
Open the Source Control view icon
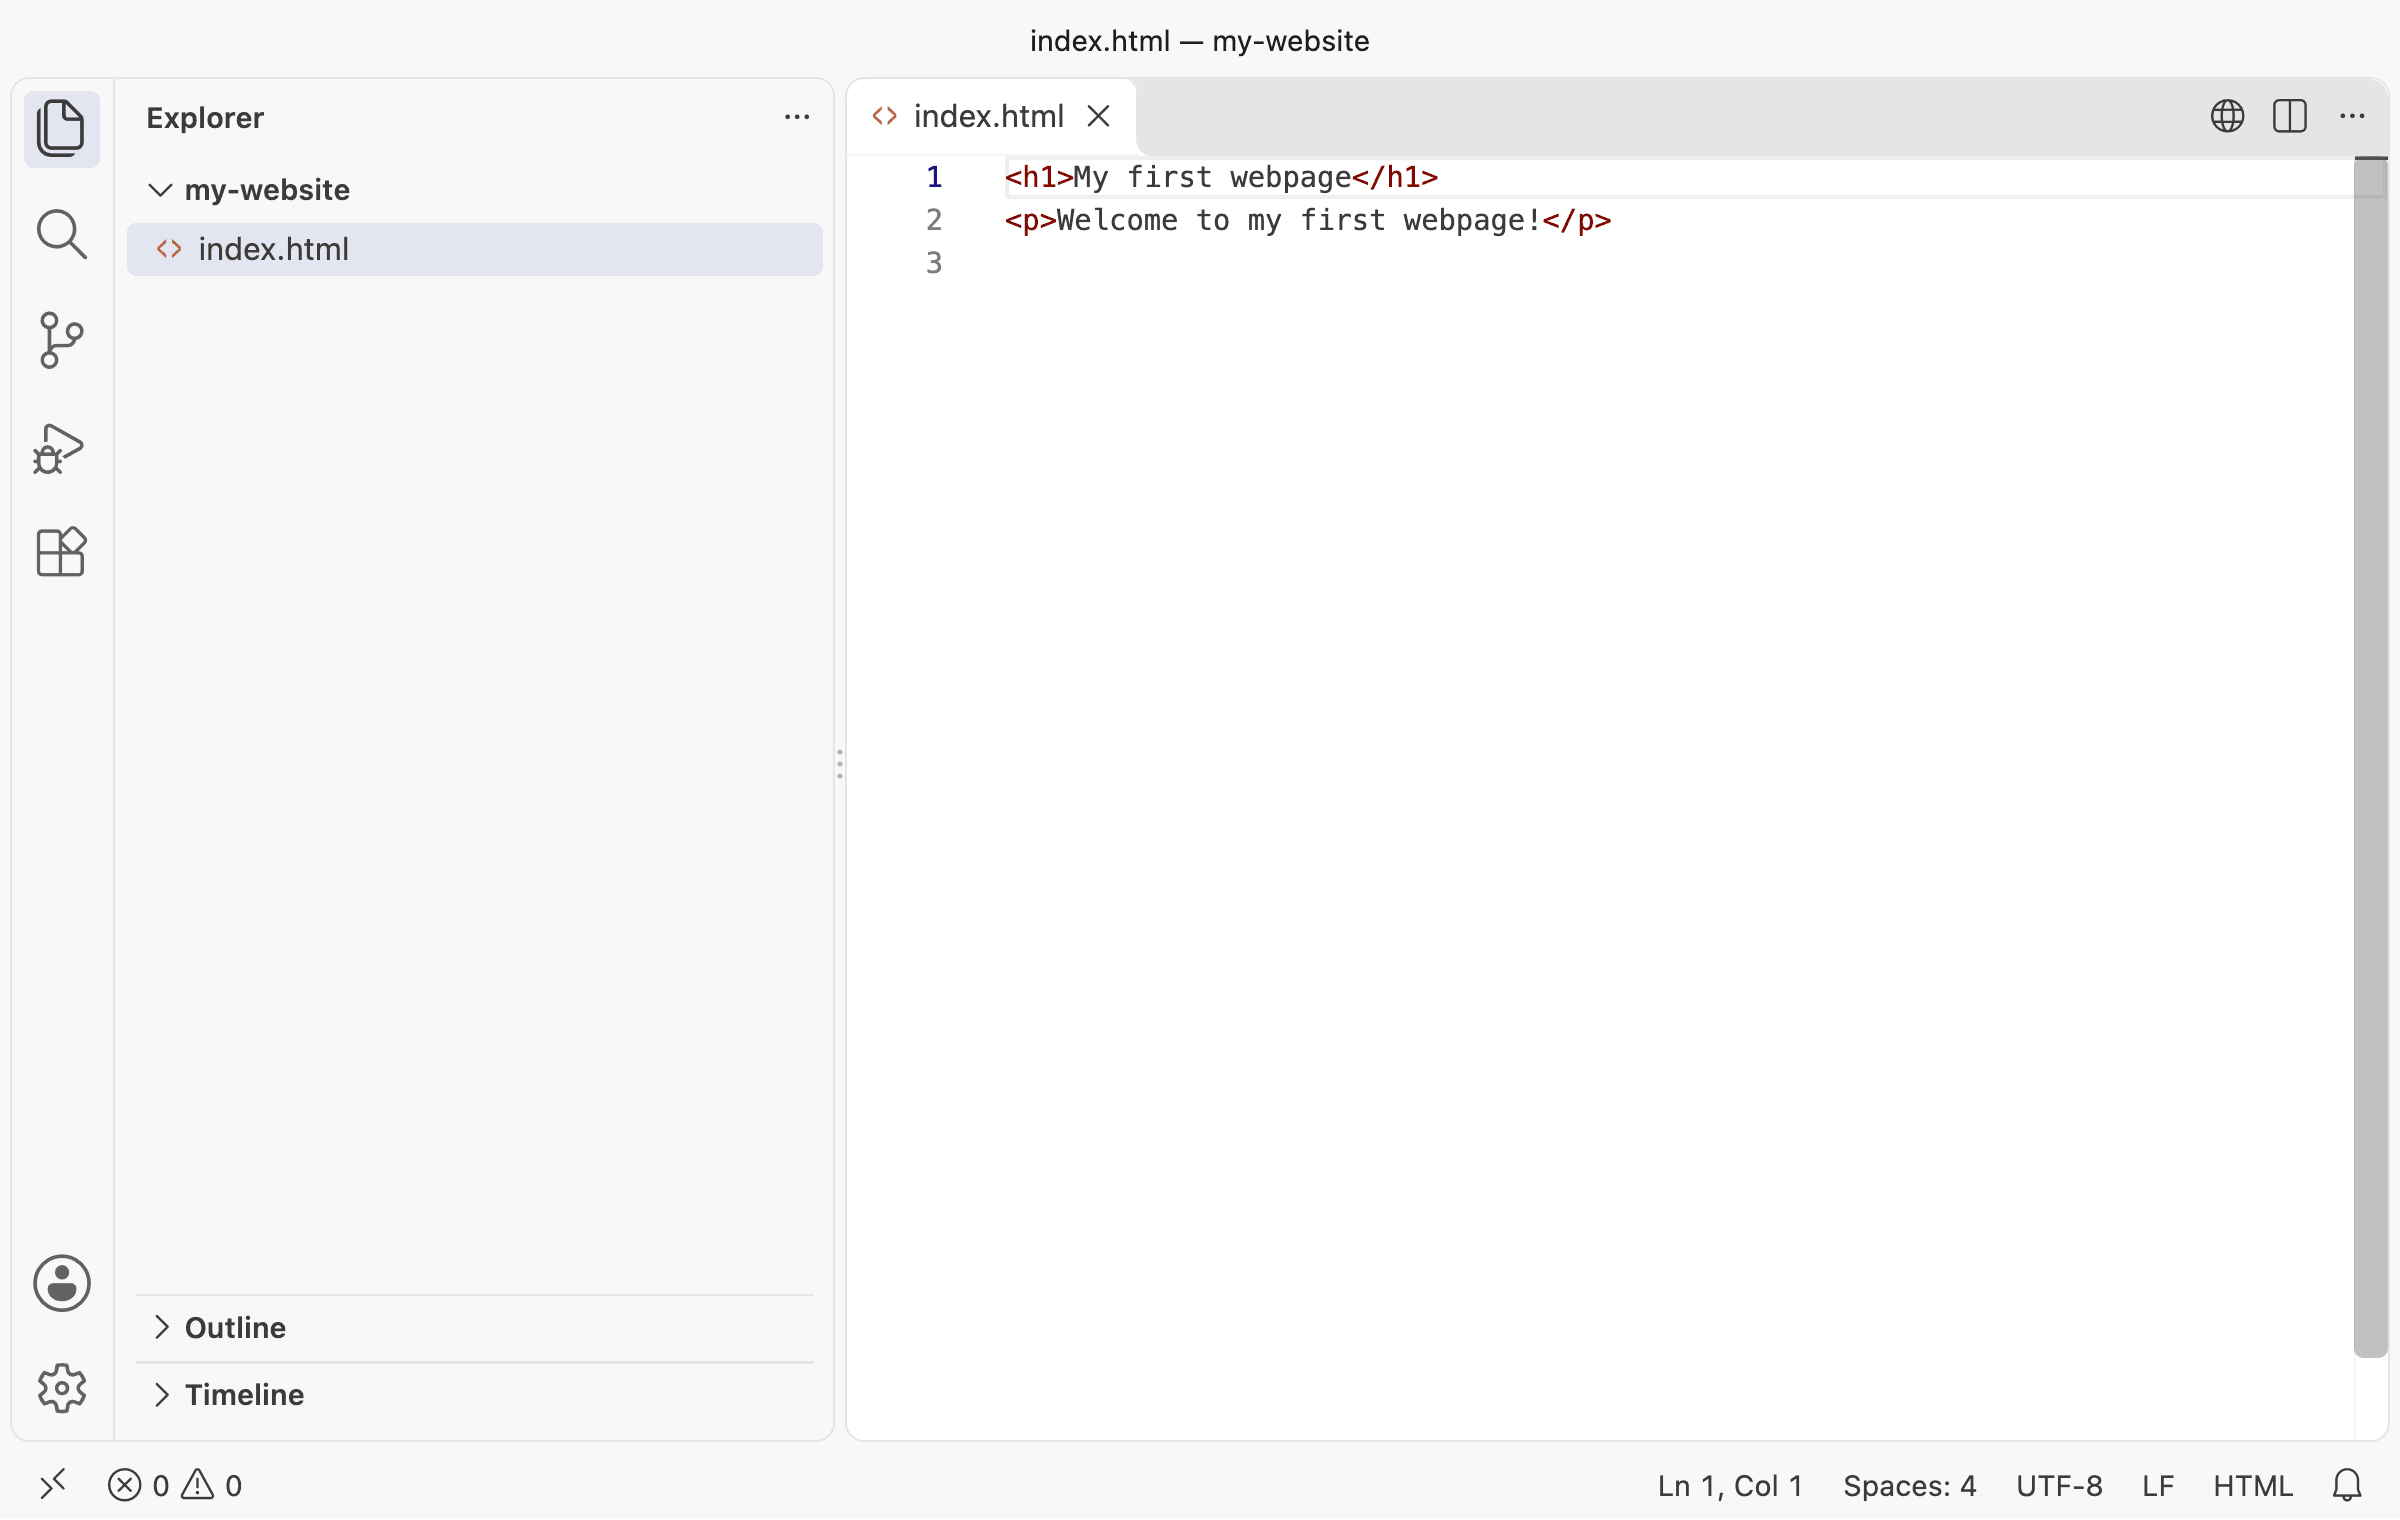pos(61,340)
